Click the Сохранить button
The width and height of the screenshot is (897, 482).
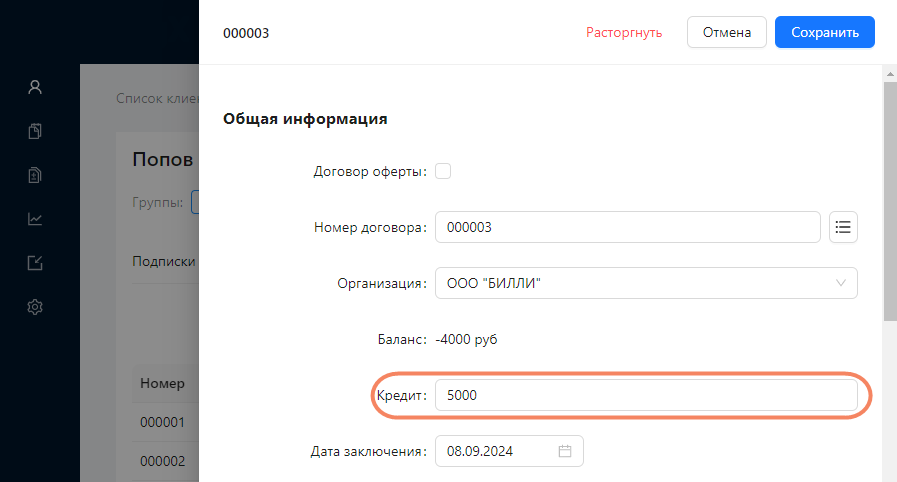[824, 32]
